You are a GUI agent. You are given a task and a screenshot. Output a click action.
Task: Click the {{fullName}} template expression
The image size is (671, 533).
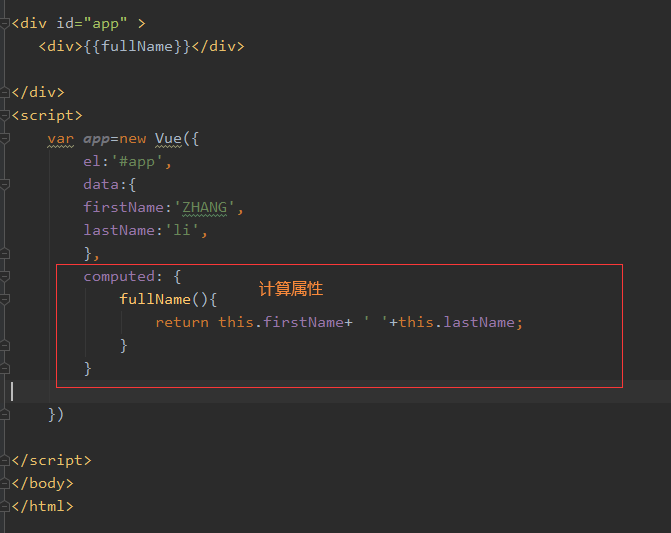pos(137,46)
